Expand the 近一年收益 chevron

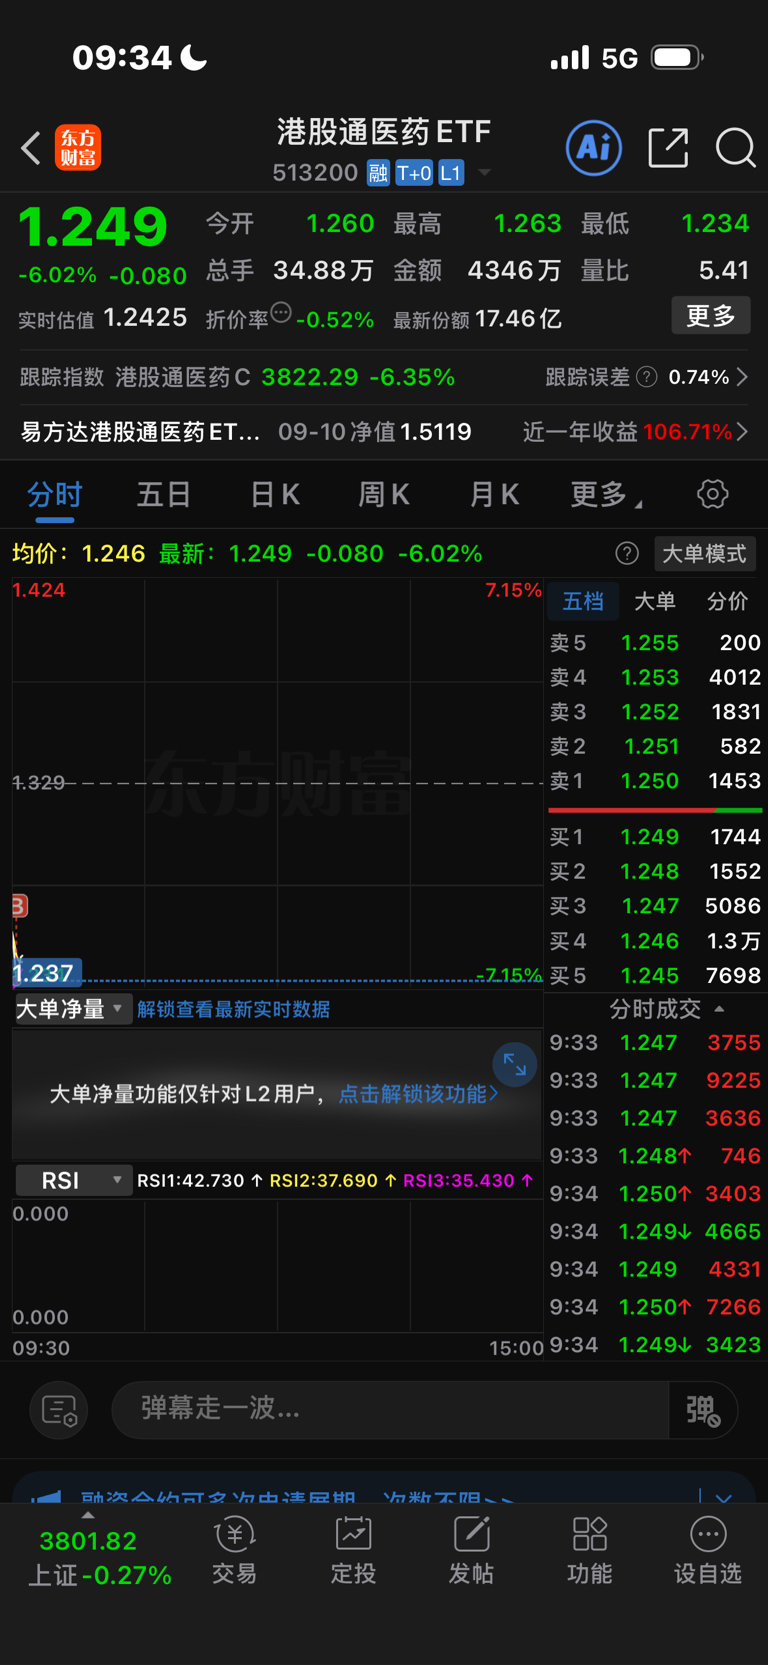tap(742, 432)
